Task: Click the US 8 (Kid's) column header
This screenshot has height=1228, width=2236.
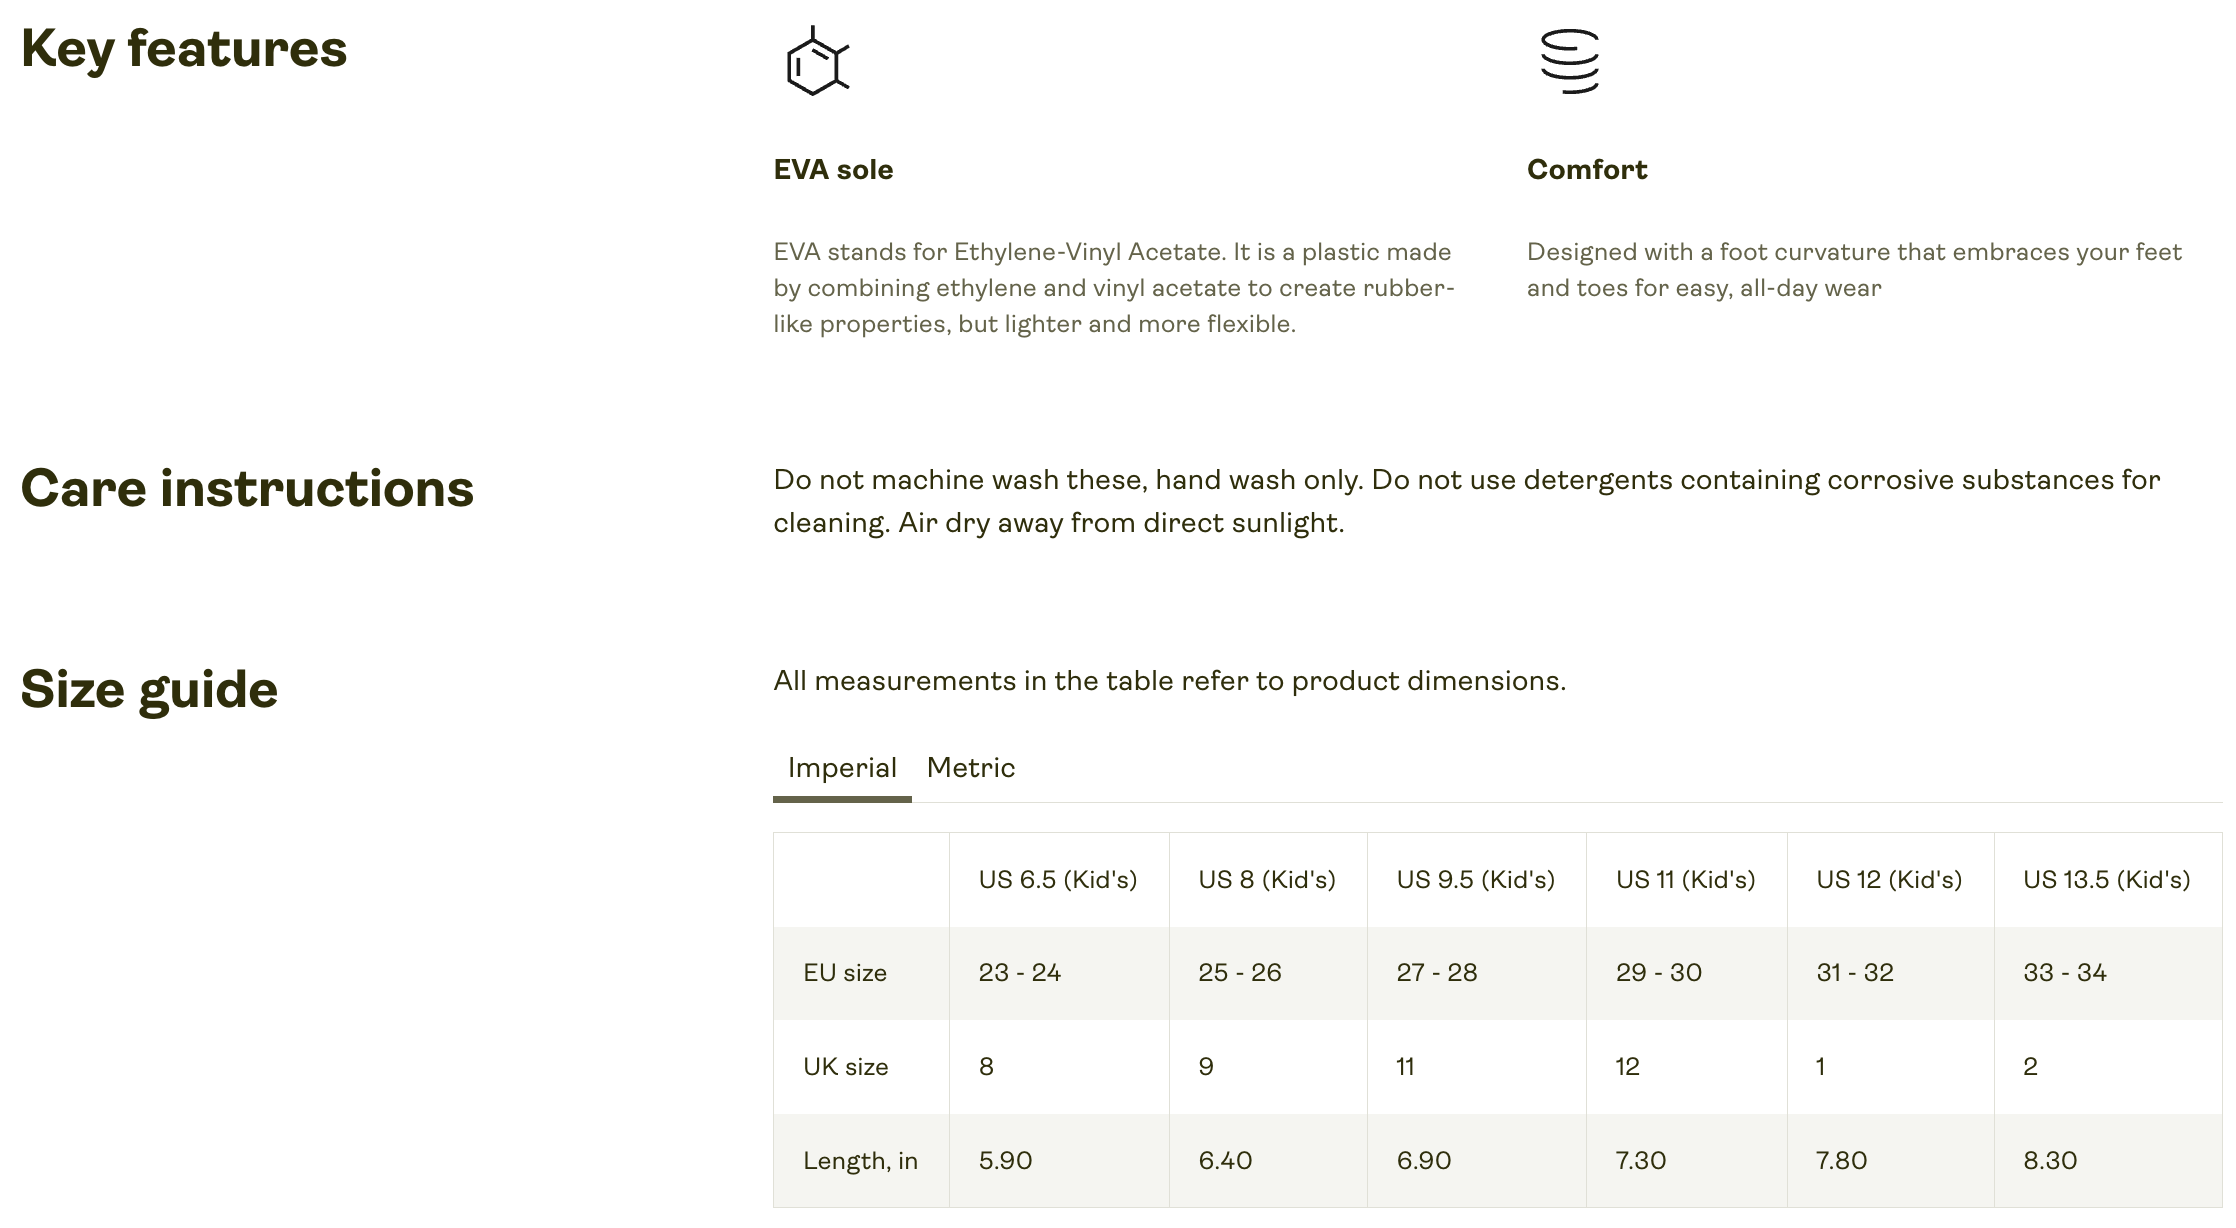Action: [1266, 880]
